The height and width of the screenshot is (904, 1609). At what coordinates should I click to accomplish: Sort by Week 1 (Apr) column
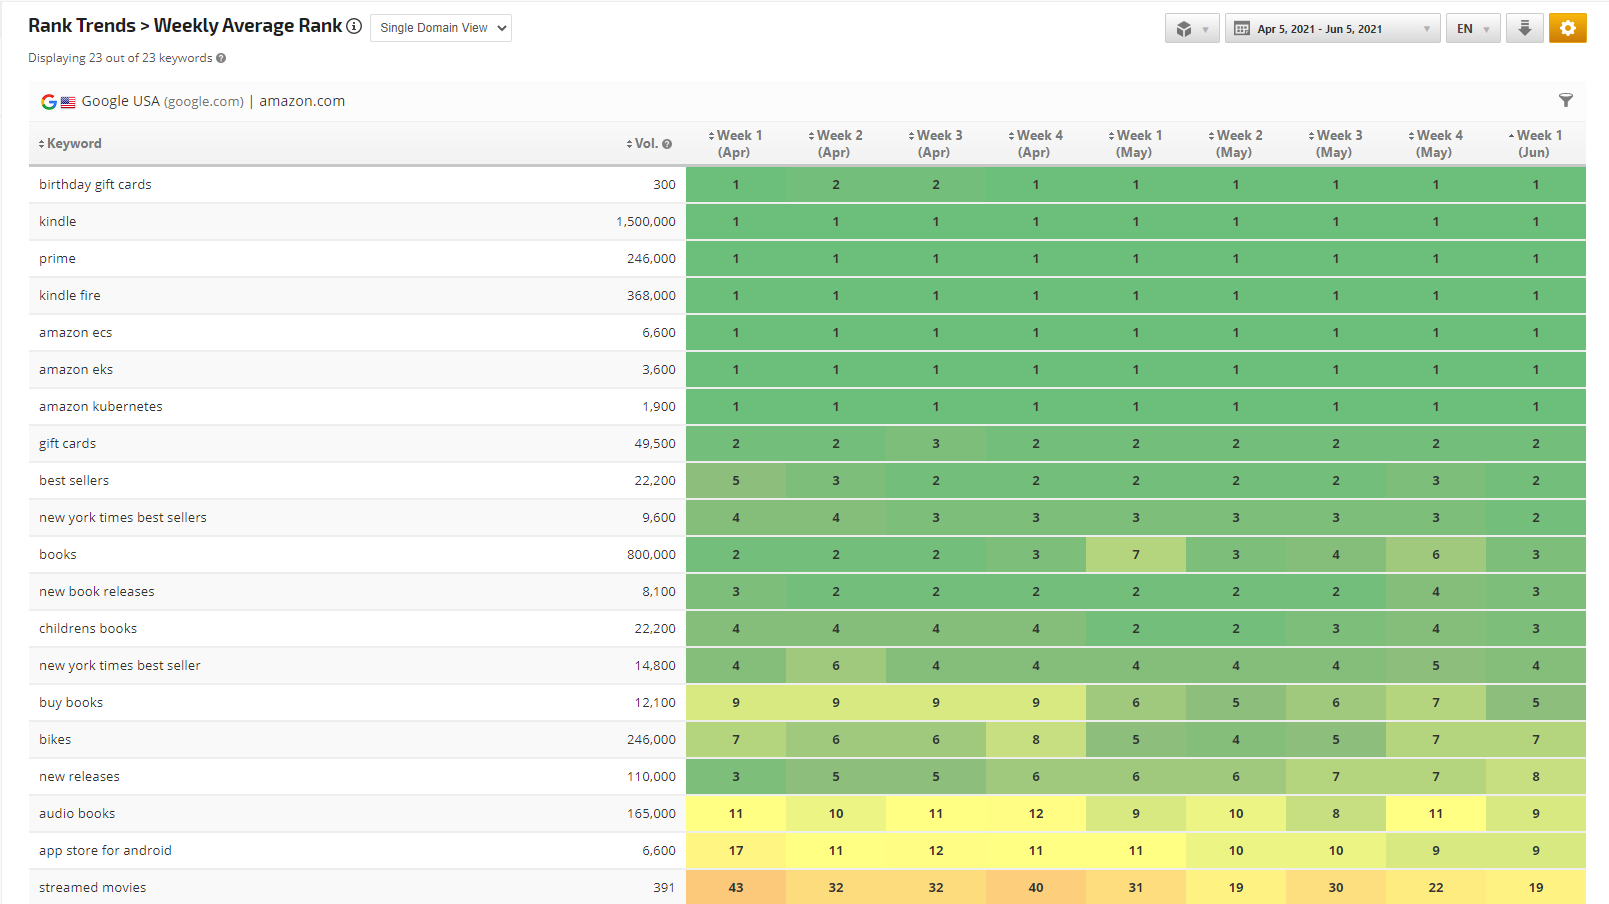click(x=735, y=143)
